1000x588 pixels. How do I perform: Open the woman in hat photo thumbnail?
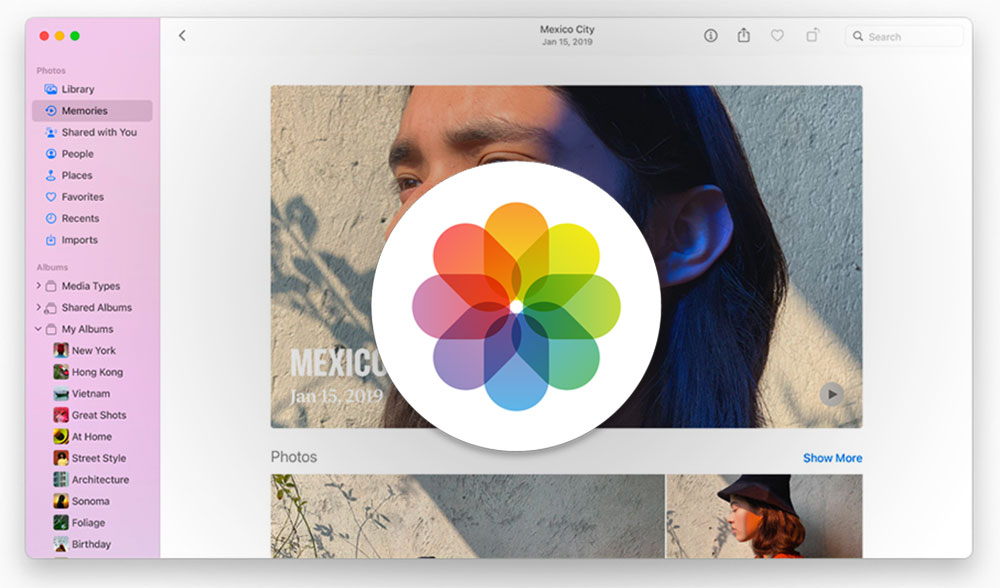click(764, 516)
